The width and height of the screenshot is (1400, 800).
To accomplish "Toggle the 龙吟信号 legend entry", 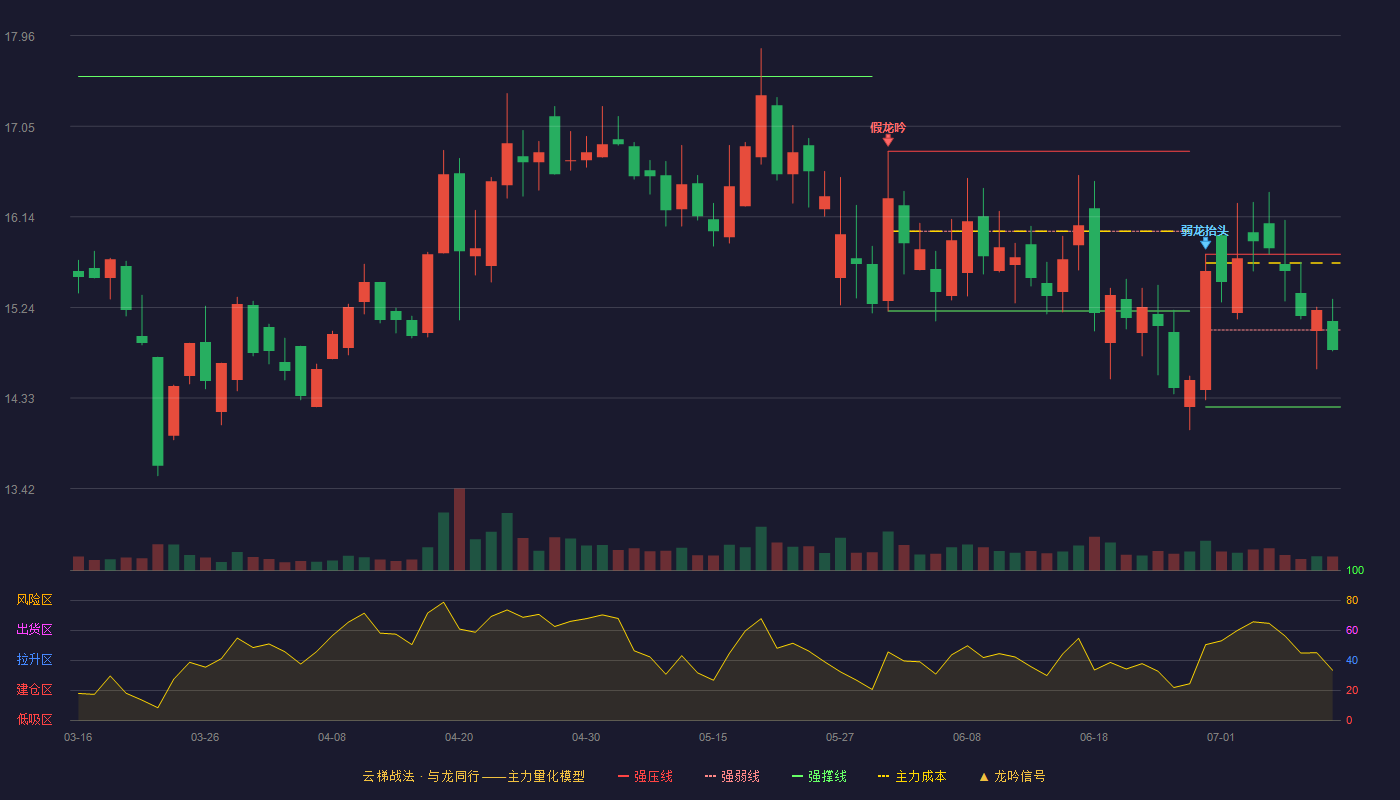I will tap(1011, 776).
